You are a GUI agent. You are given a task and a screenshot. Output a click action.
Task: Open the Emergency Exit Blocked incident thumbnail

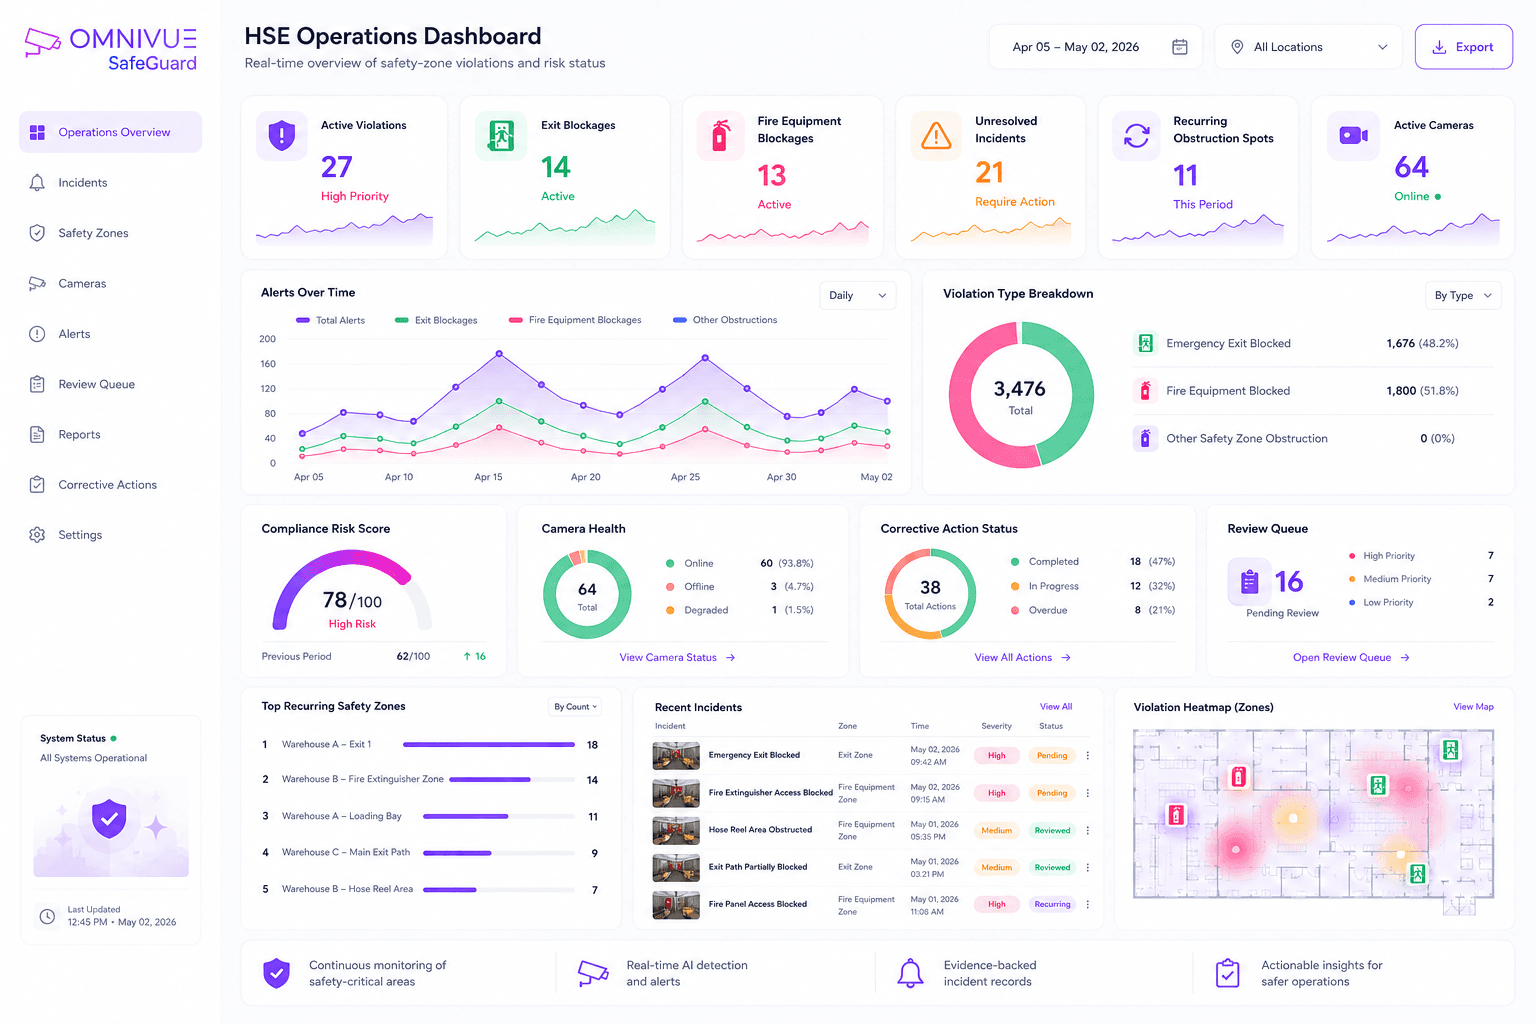click(676, 755)
